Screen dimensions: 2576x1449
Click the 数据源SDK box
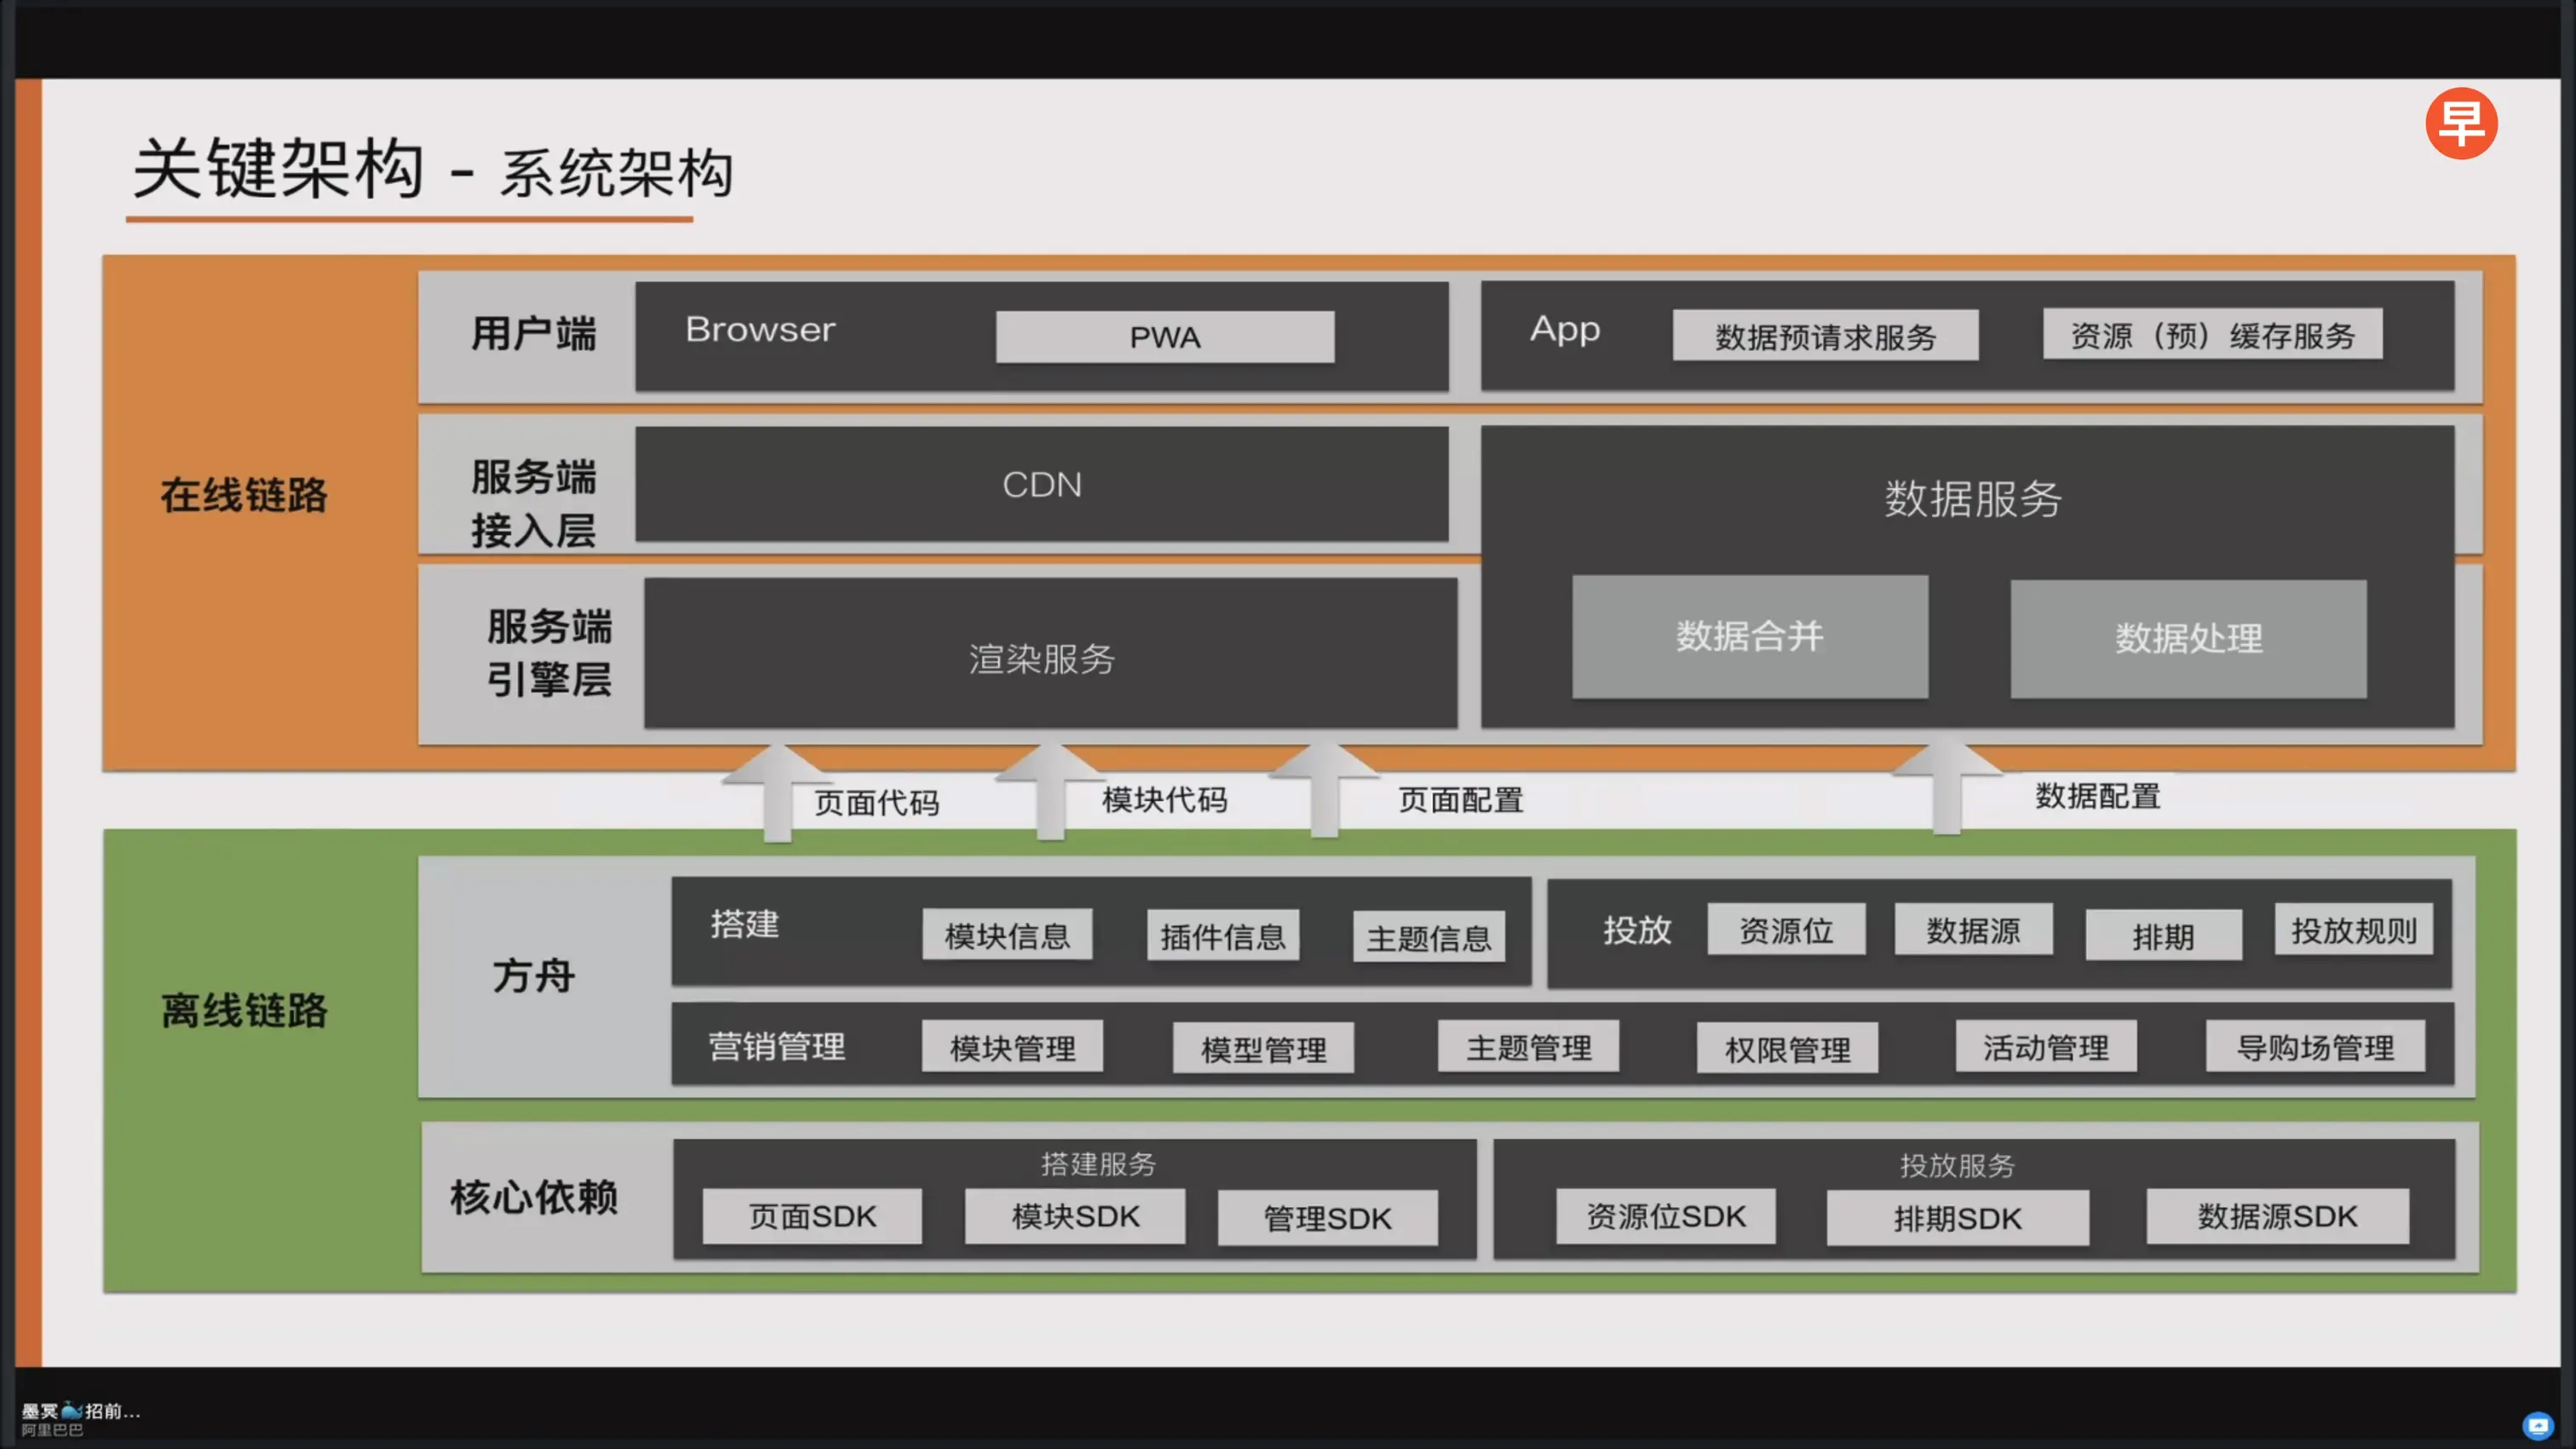[x=2276, y=1216]
